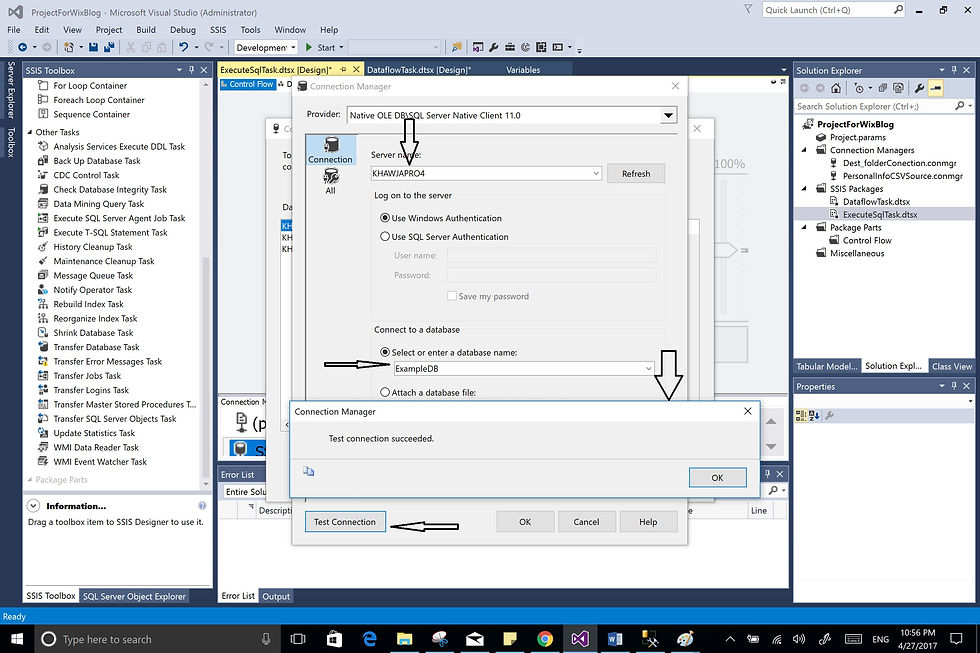Switch to the Output tab

(x=276, y=596)
